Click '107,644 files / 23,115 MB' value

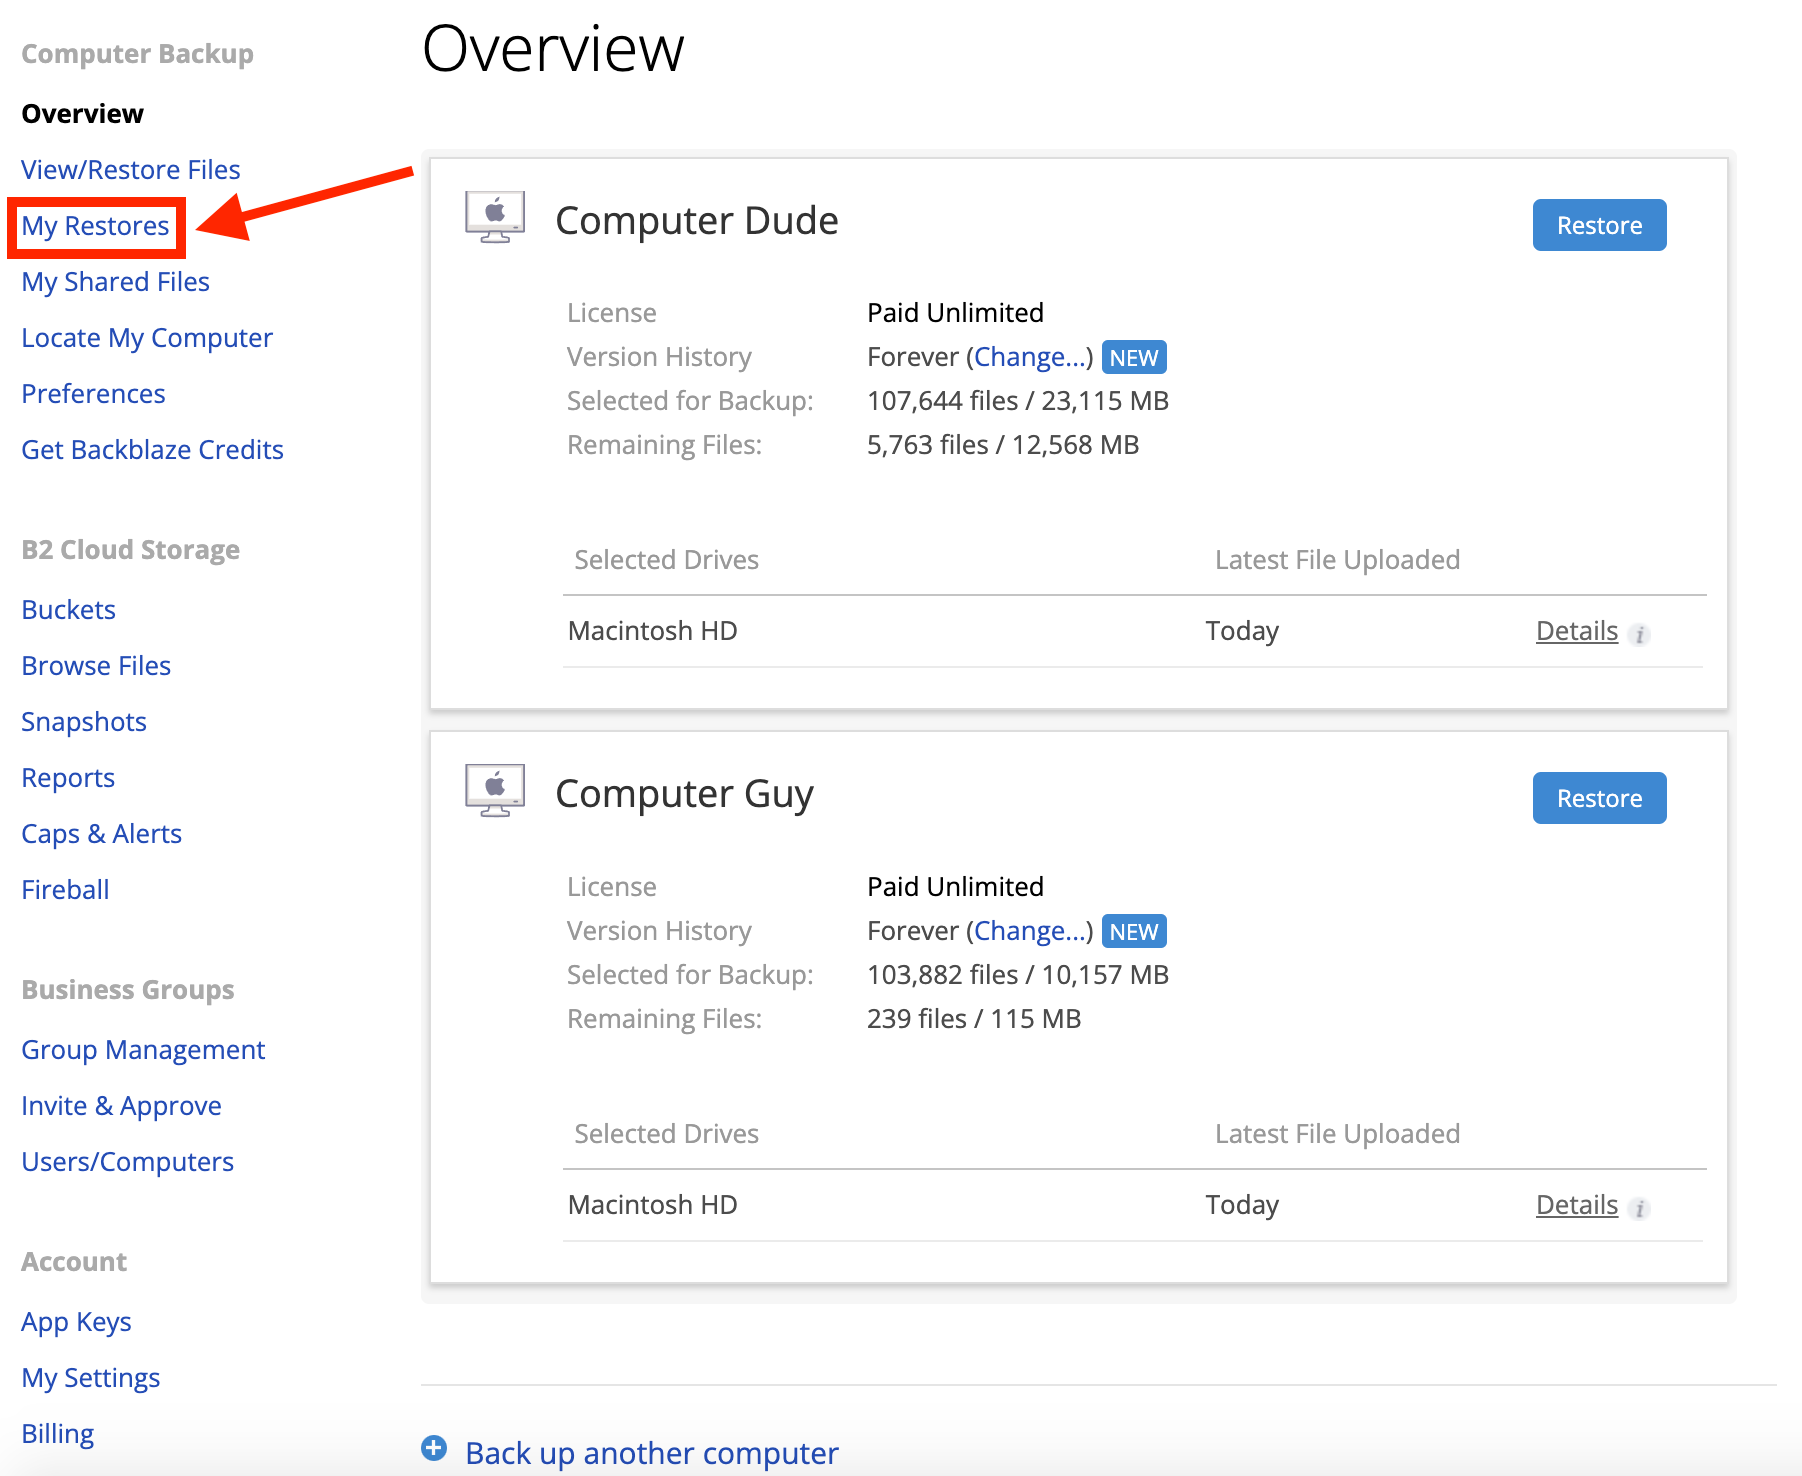click(x=1018, y=401)
